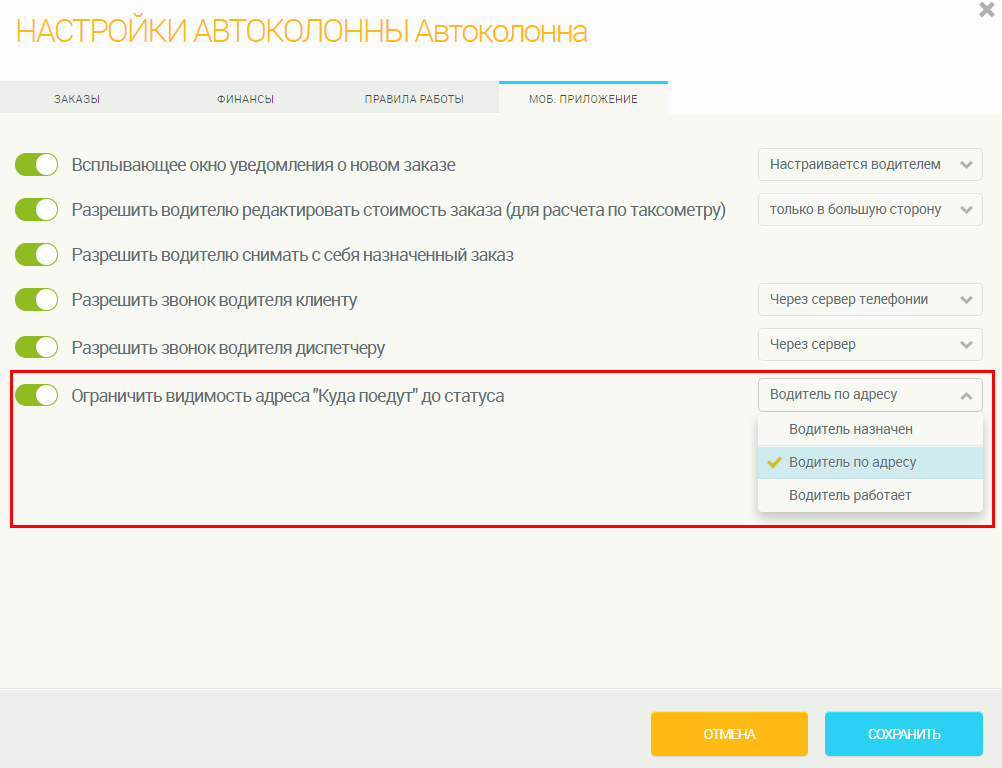The height and width of the screenshot is (768, 1002).
Task: Disable limiting "Куда поедут" address visibility
Action: point(37,395)
